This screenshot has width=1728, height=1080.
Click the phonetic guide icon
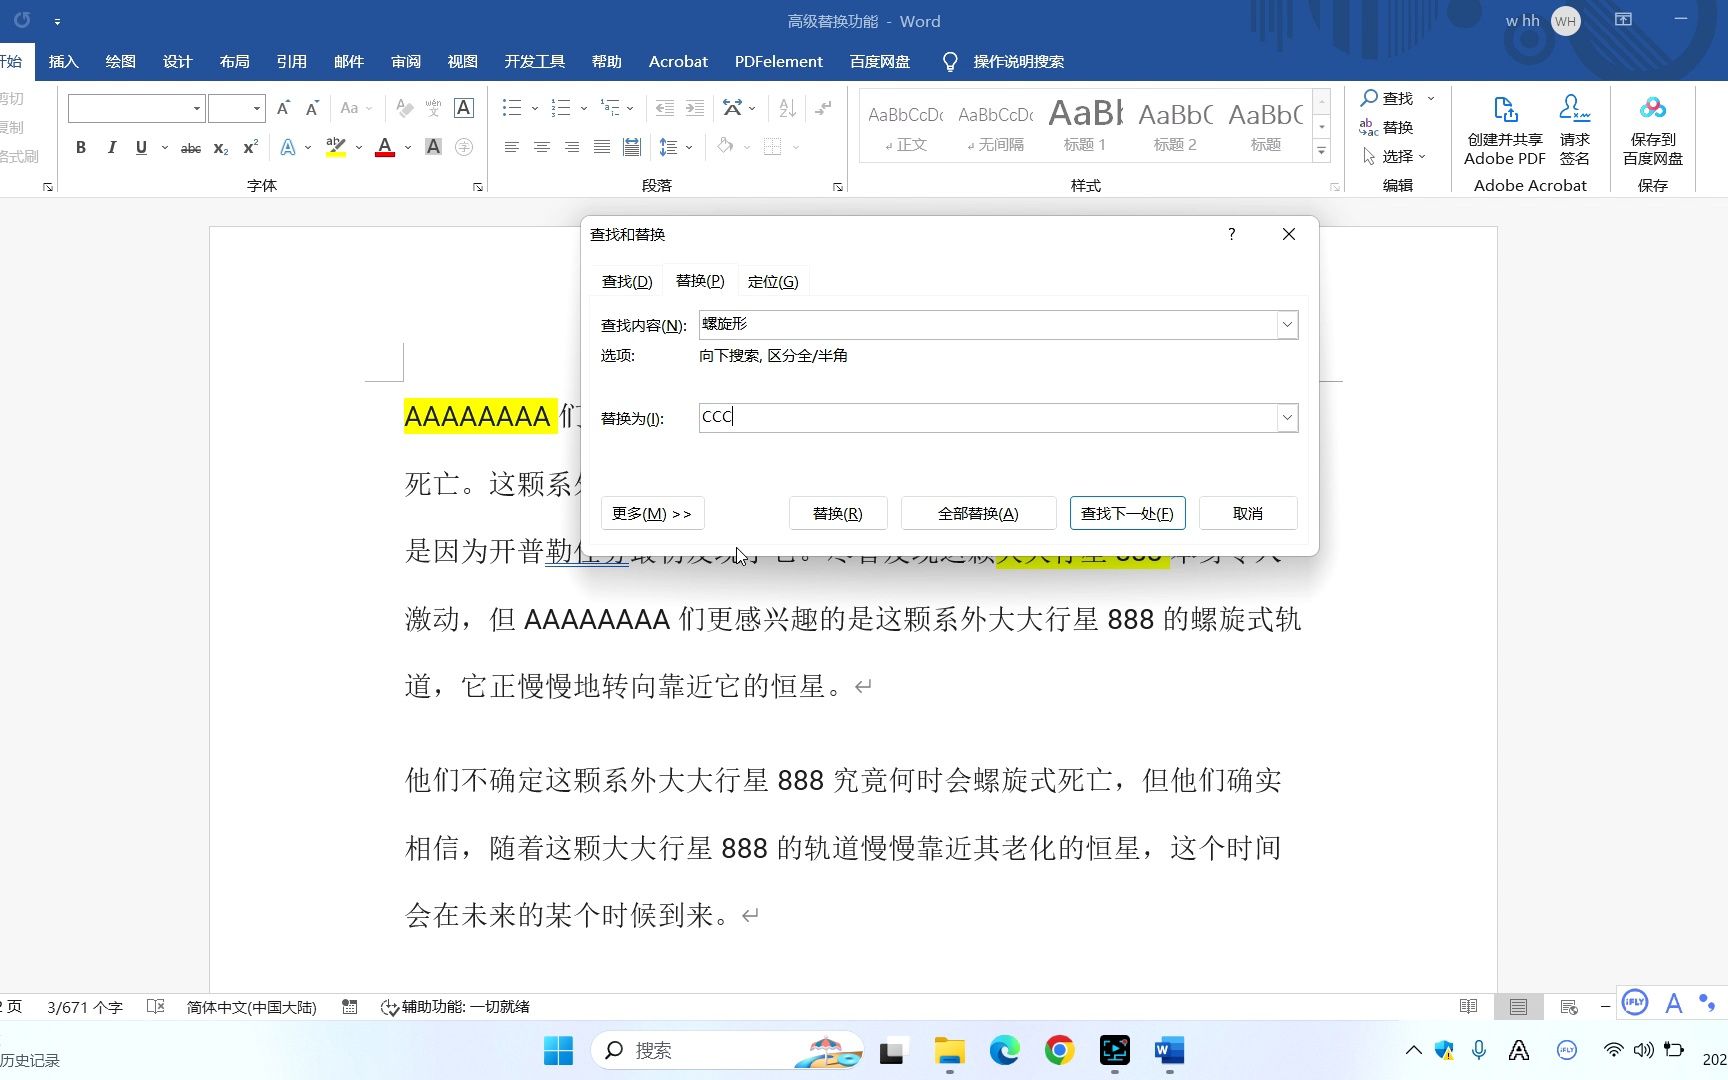point(433,108)
